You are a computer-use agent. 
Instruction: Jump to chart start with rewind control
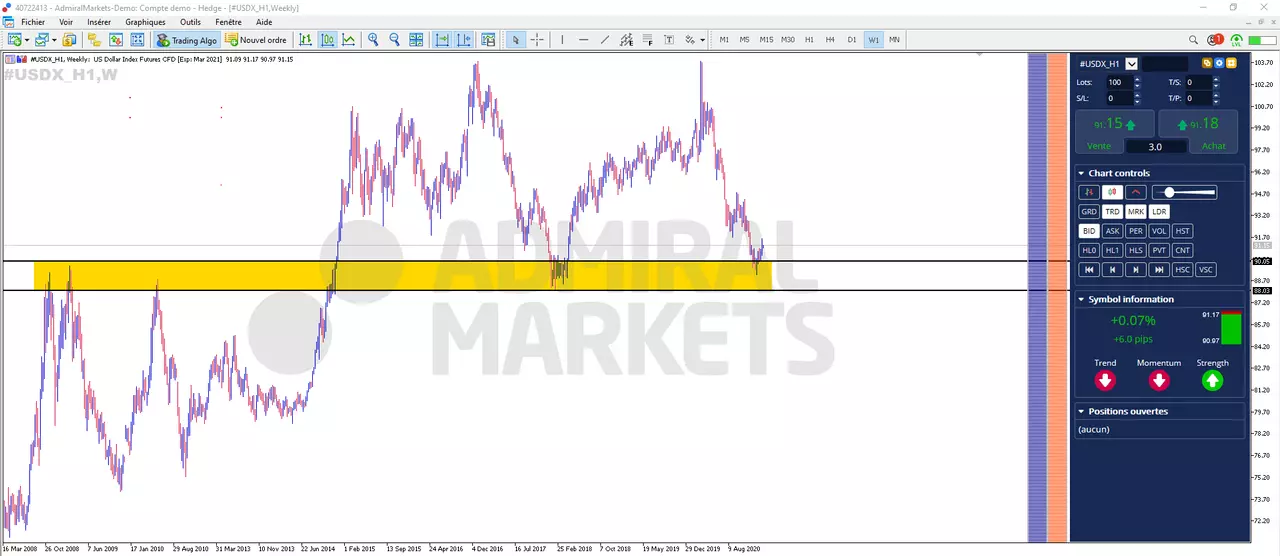click(1089, 269)
